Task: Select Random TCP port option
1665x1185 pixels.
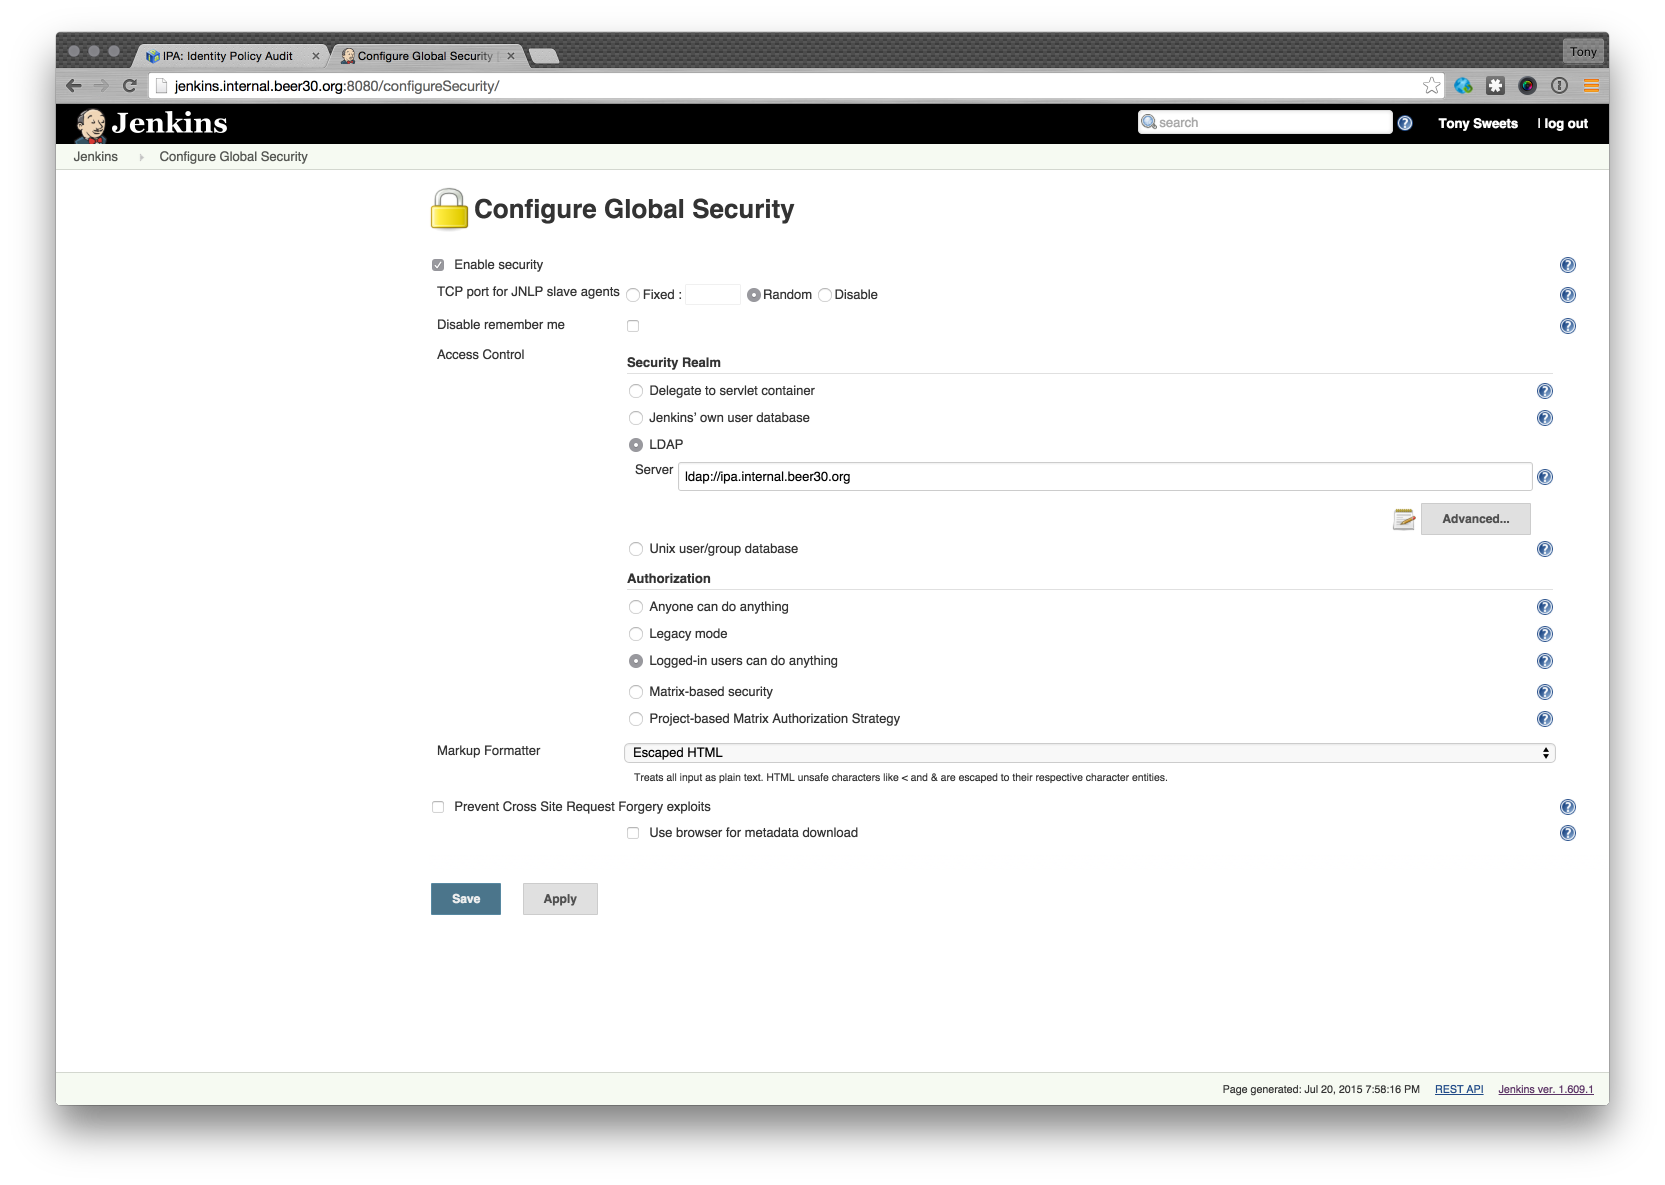Action: pos(754,295)
